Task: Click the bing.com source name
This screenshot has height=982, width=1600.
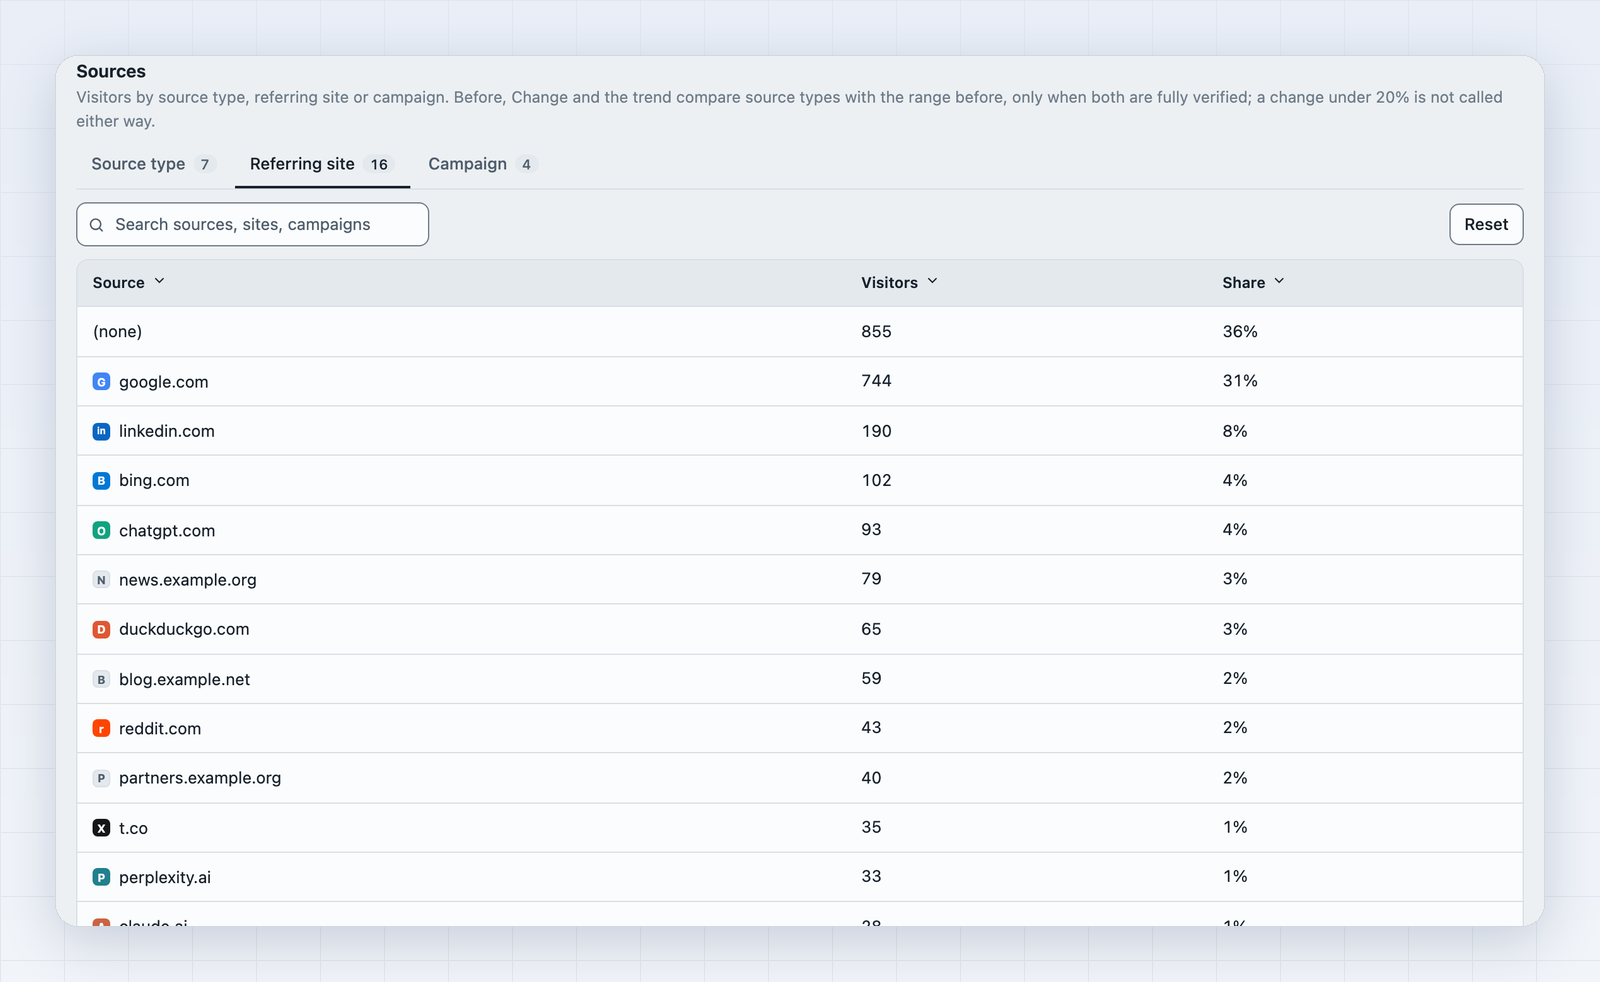Action: (x=154, y=481)
